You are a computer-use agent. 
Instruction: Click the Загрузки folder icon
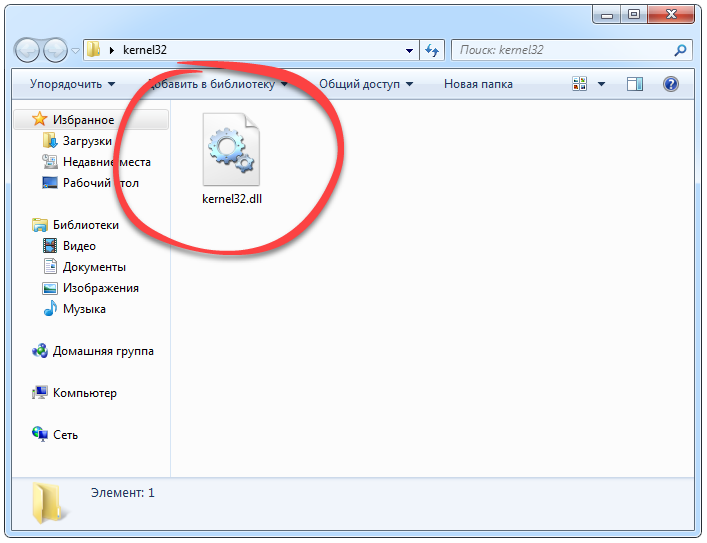[x=50, y=140]
